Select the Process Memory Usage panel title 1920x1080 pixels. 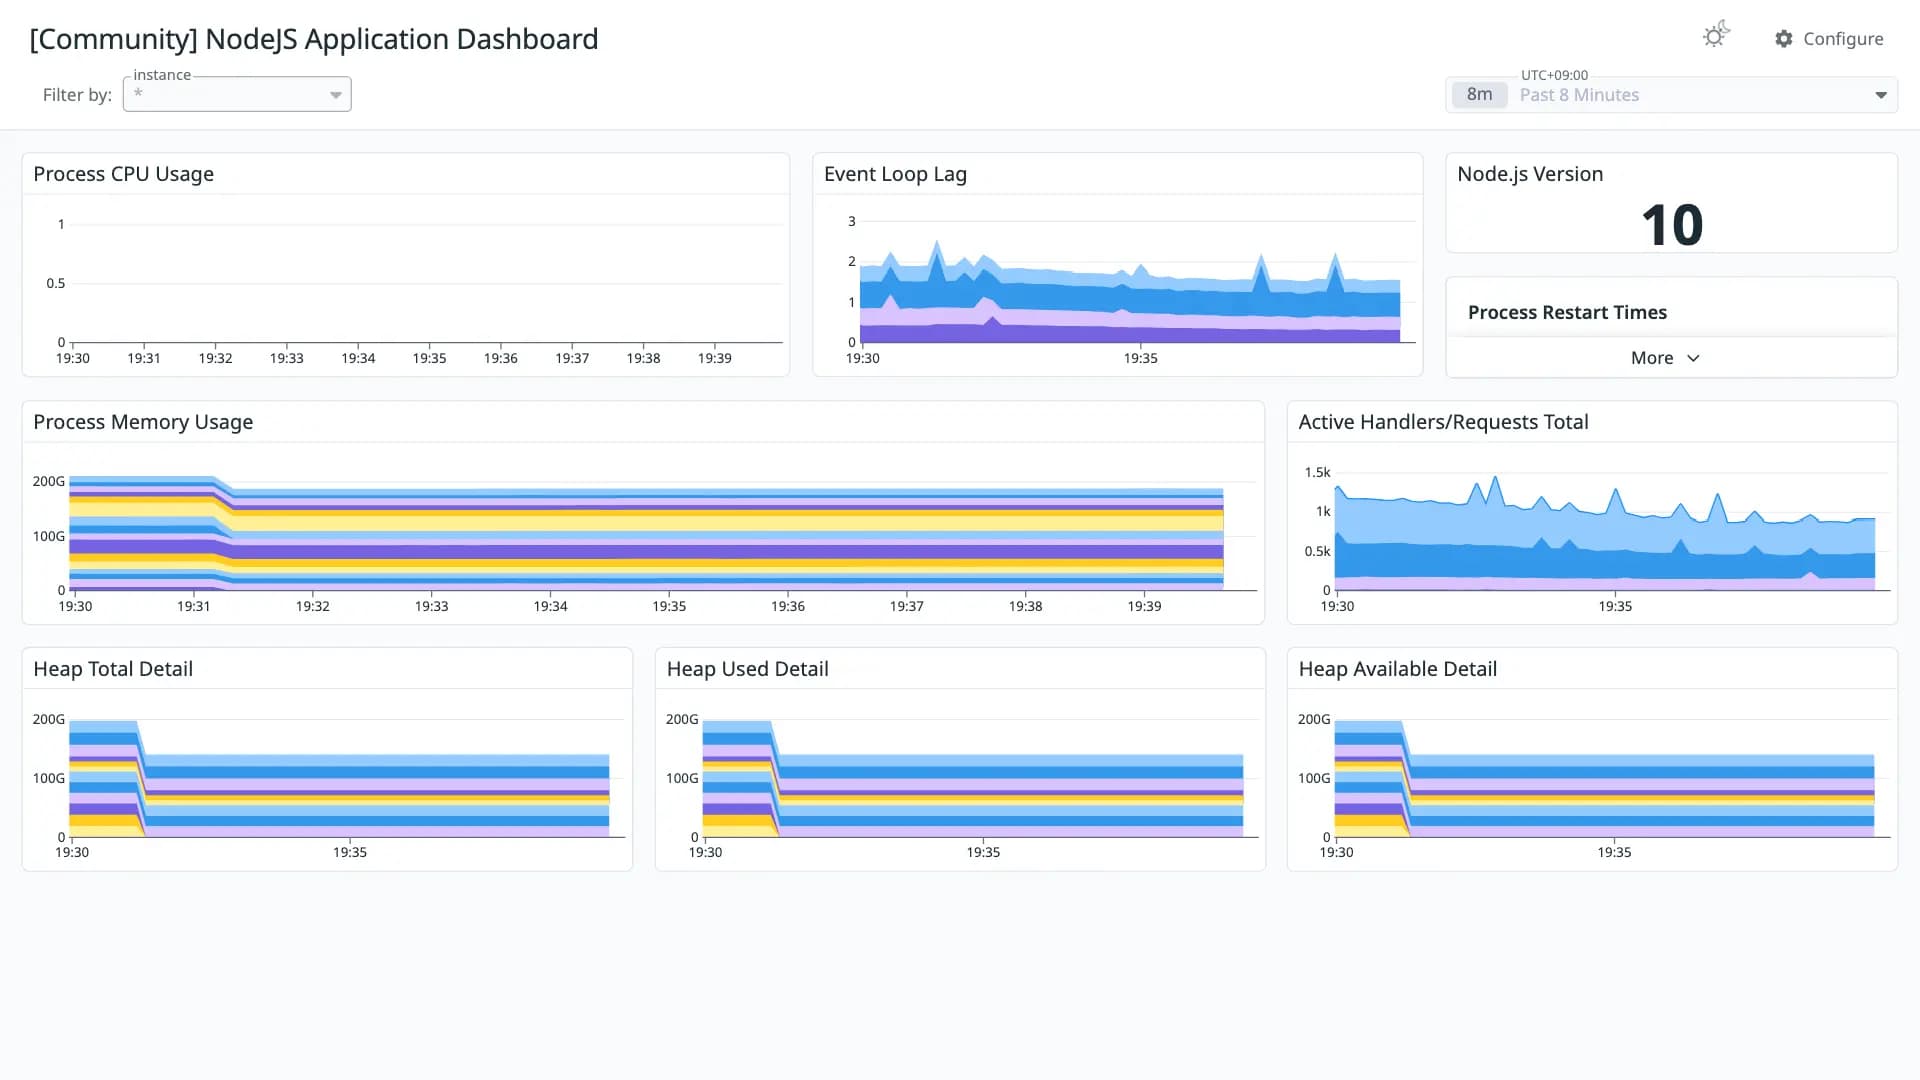pos(143,422)
